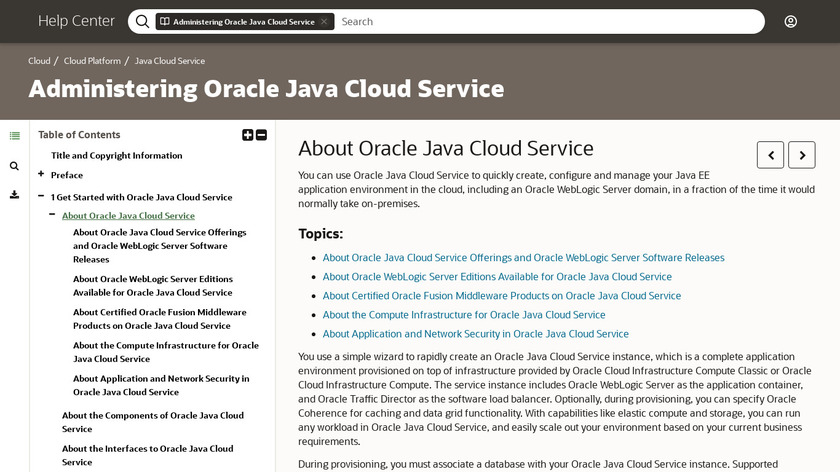This screenshot has width=840, height=472.
Task: Open About Certified Oracle Fusion Middleware link
Action: point(501,296)
